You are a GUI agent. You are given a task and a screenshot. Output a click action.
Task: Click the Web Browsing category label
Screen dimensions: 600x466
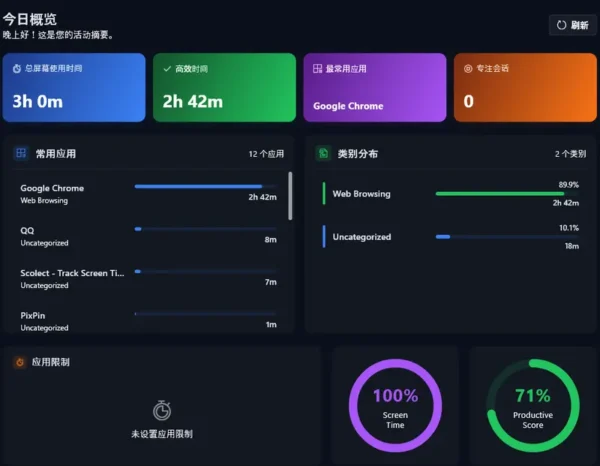pyautogui.click(x=361, y=194)
